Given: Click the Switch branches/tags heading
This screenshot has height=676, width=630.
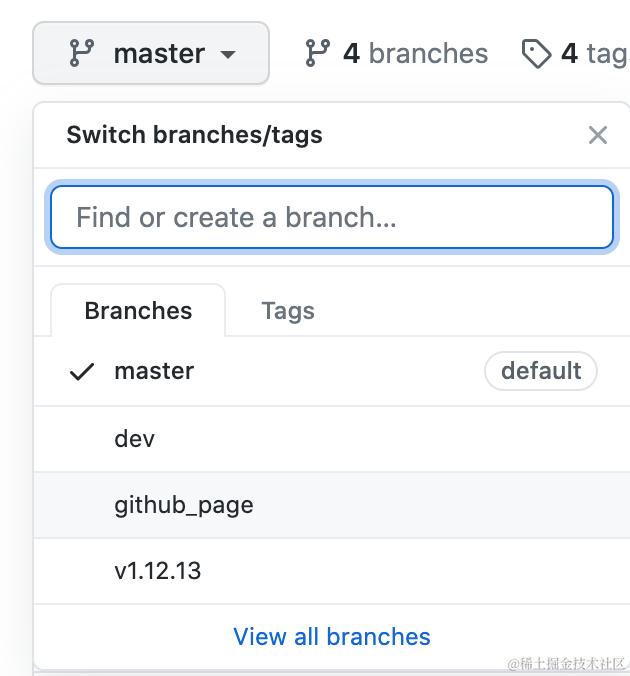Looking at the screenshot, I should pyautogui.click(x=194, y=135).
